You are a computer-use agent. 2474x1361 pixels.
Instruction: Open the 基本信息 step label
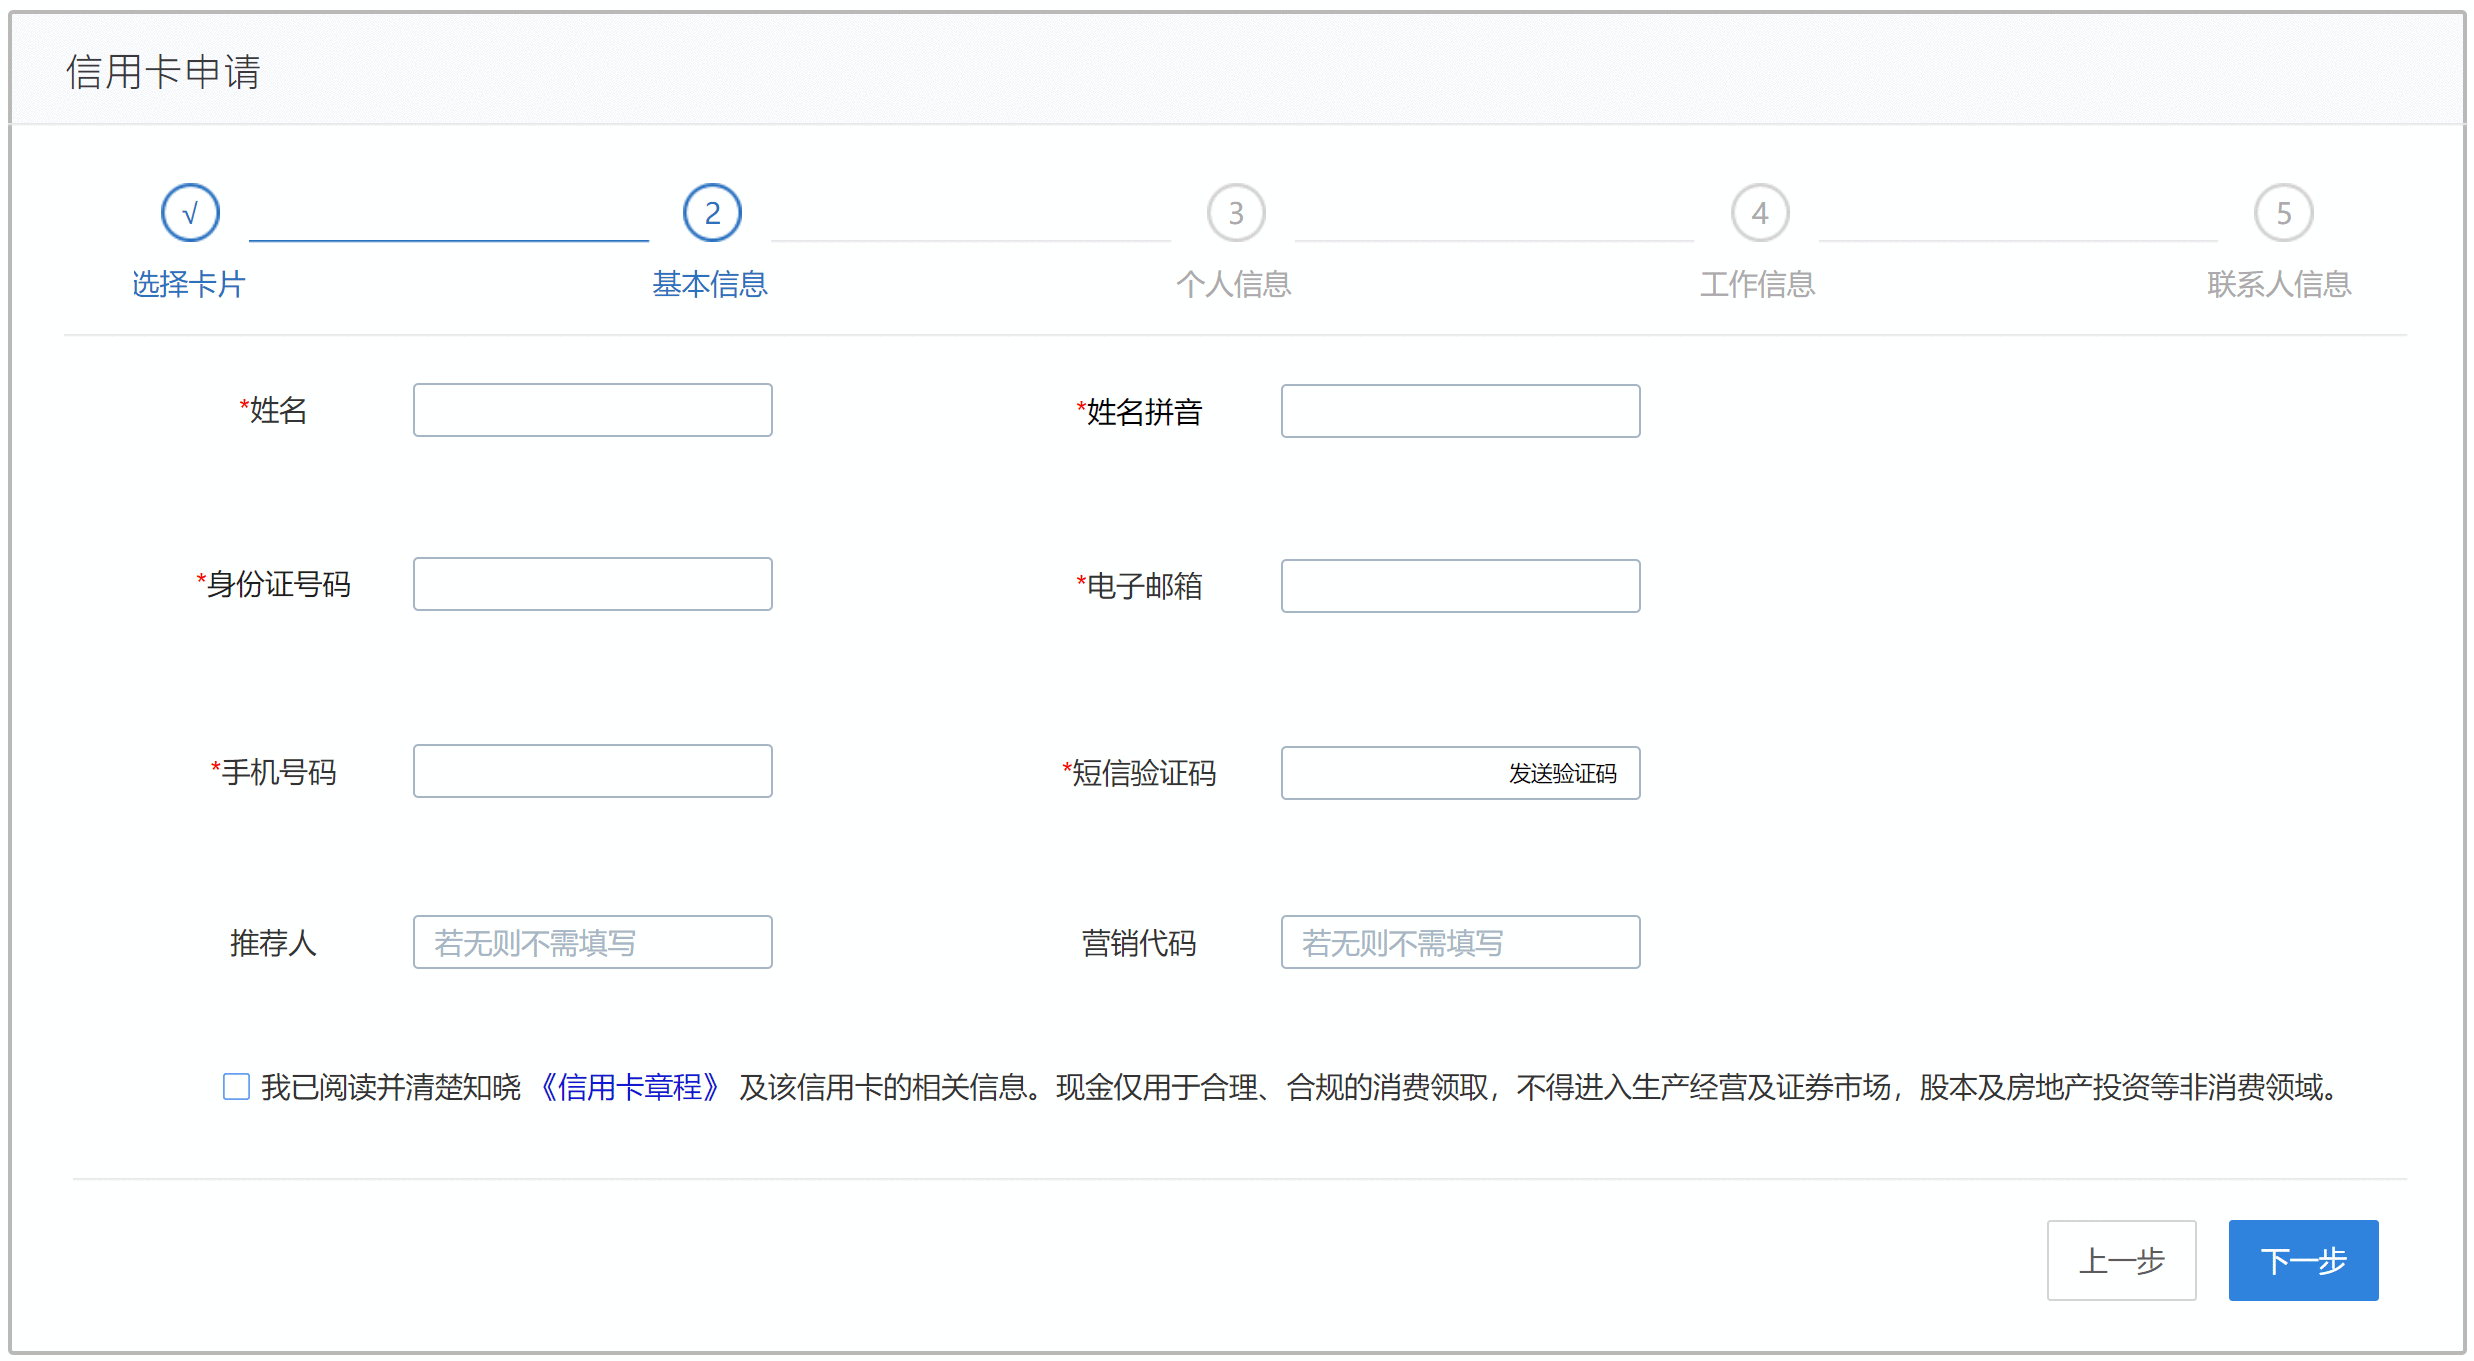tap(710, 284)
